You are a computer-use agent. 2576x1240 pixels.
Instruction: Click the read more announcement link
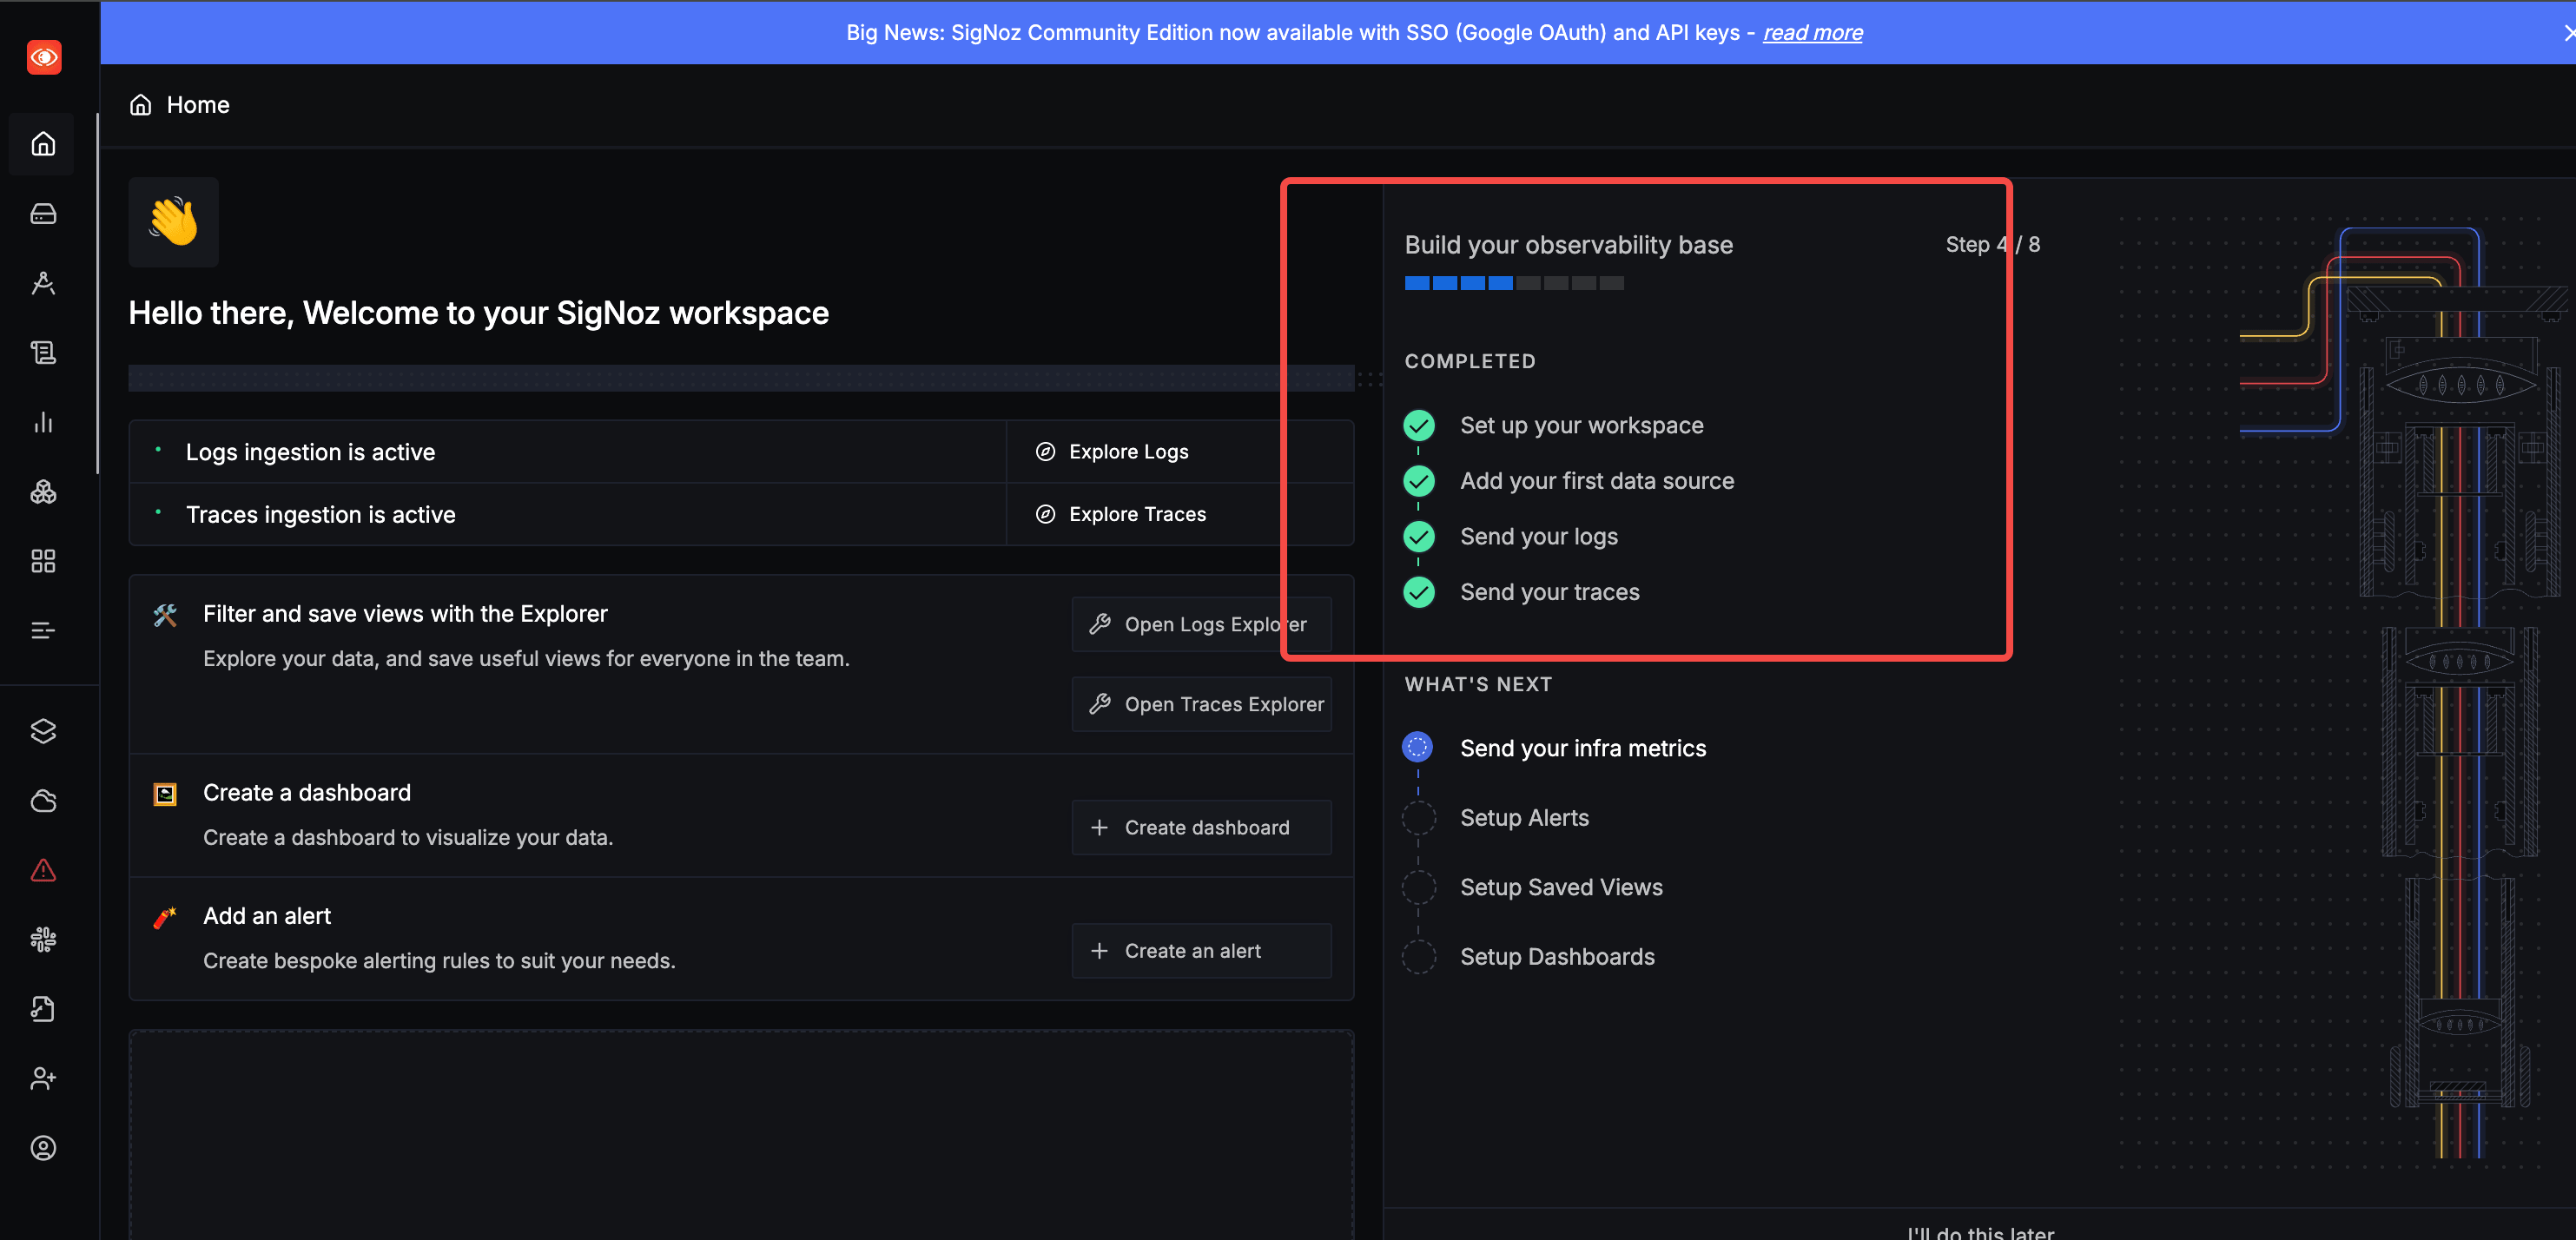coord(1812,32)
